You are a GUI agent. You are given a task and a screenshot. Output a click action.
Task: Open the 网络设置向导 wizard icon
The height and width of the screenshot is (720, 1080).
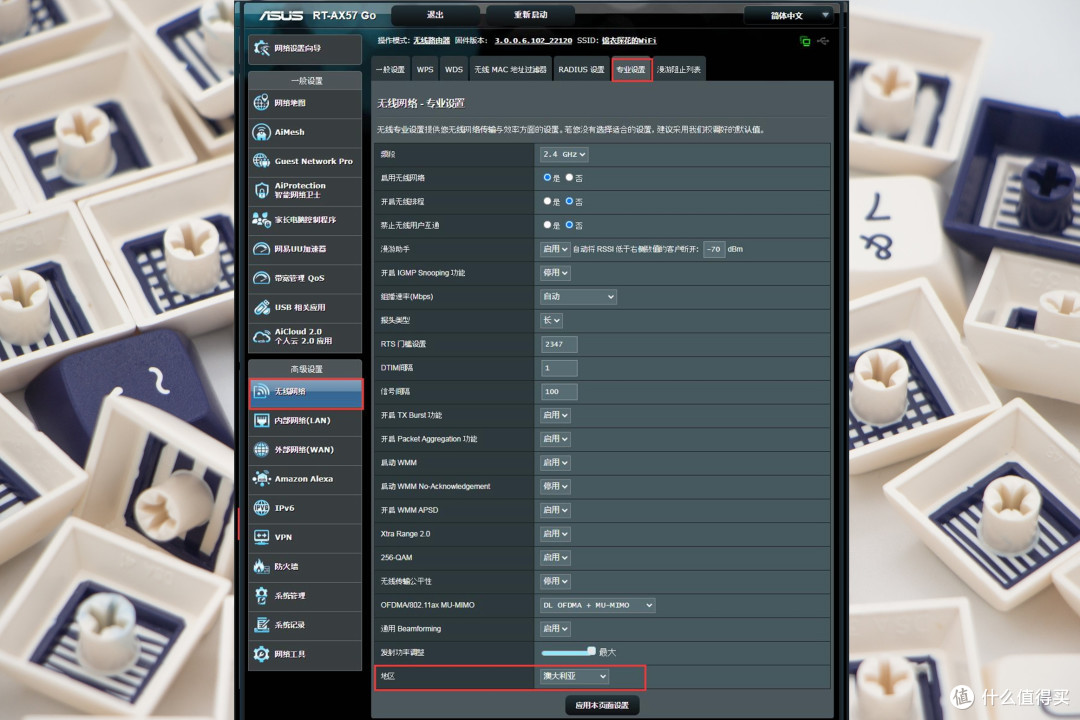(x=261, y=48)
